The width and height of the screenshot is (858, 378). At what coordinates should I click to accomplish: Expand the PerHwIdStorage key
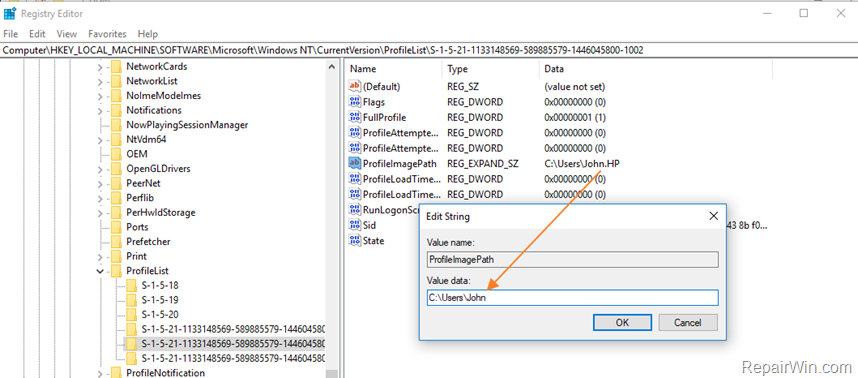pyautogui.click(x=100, y=213)
